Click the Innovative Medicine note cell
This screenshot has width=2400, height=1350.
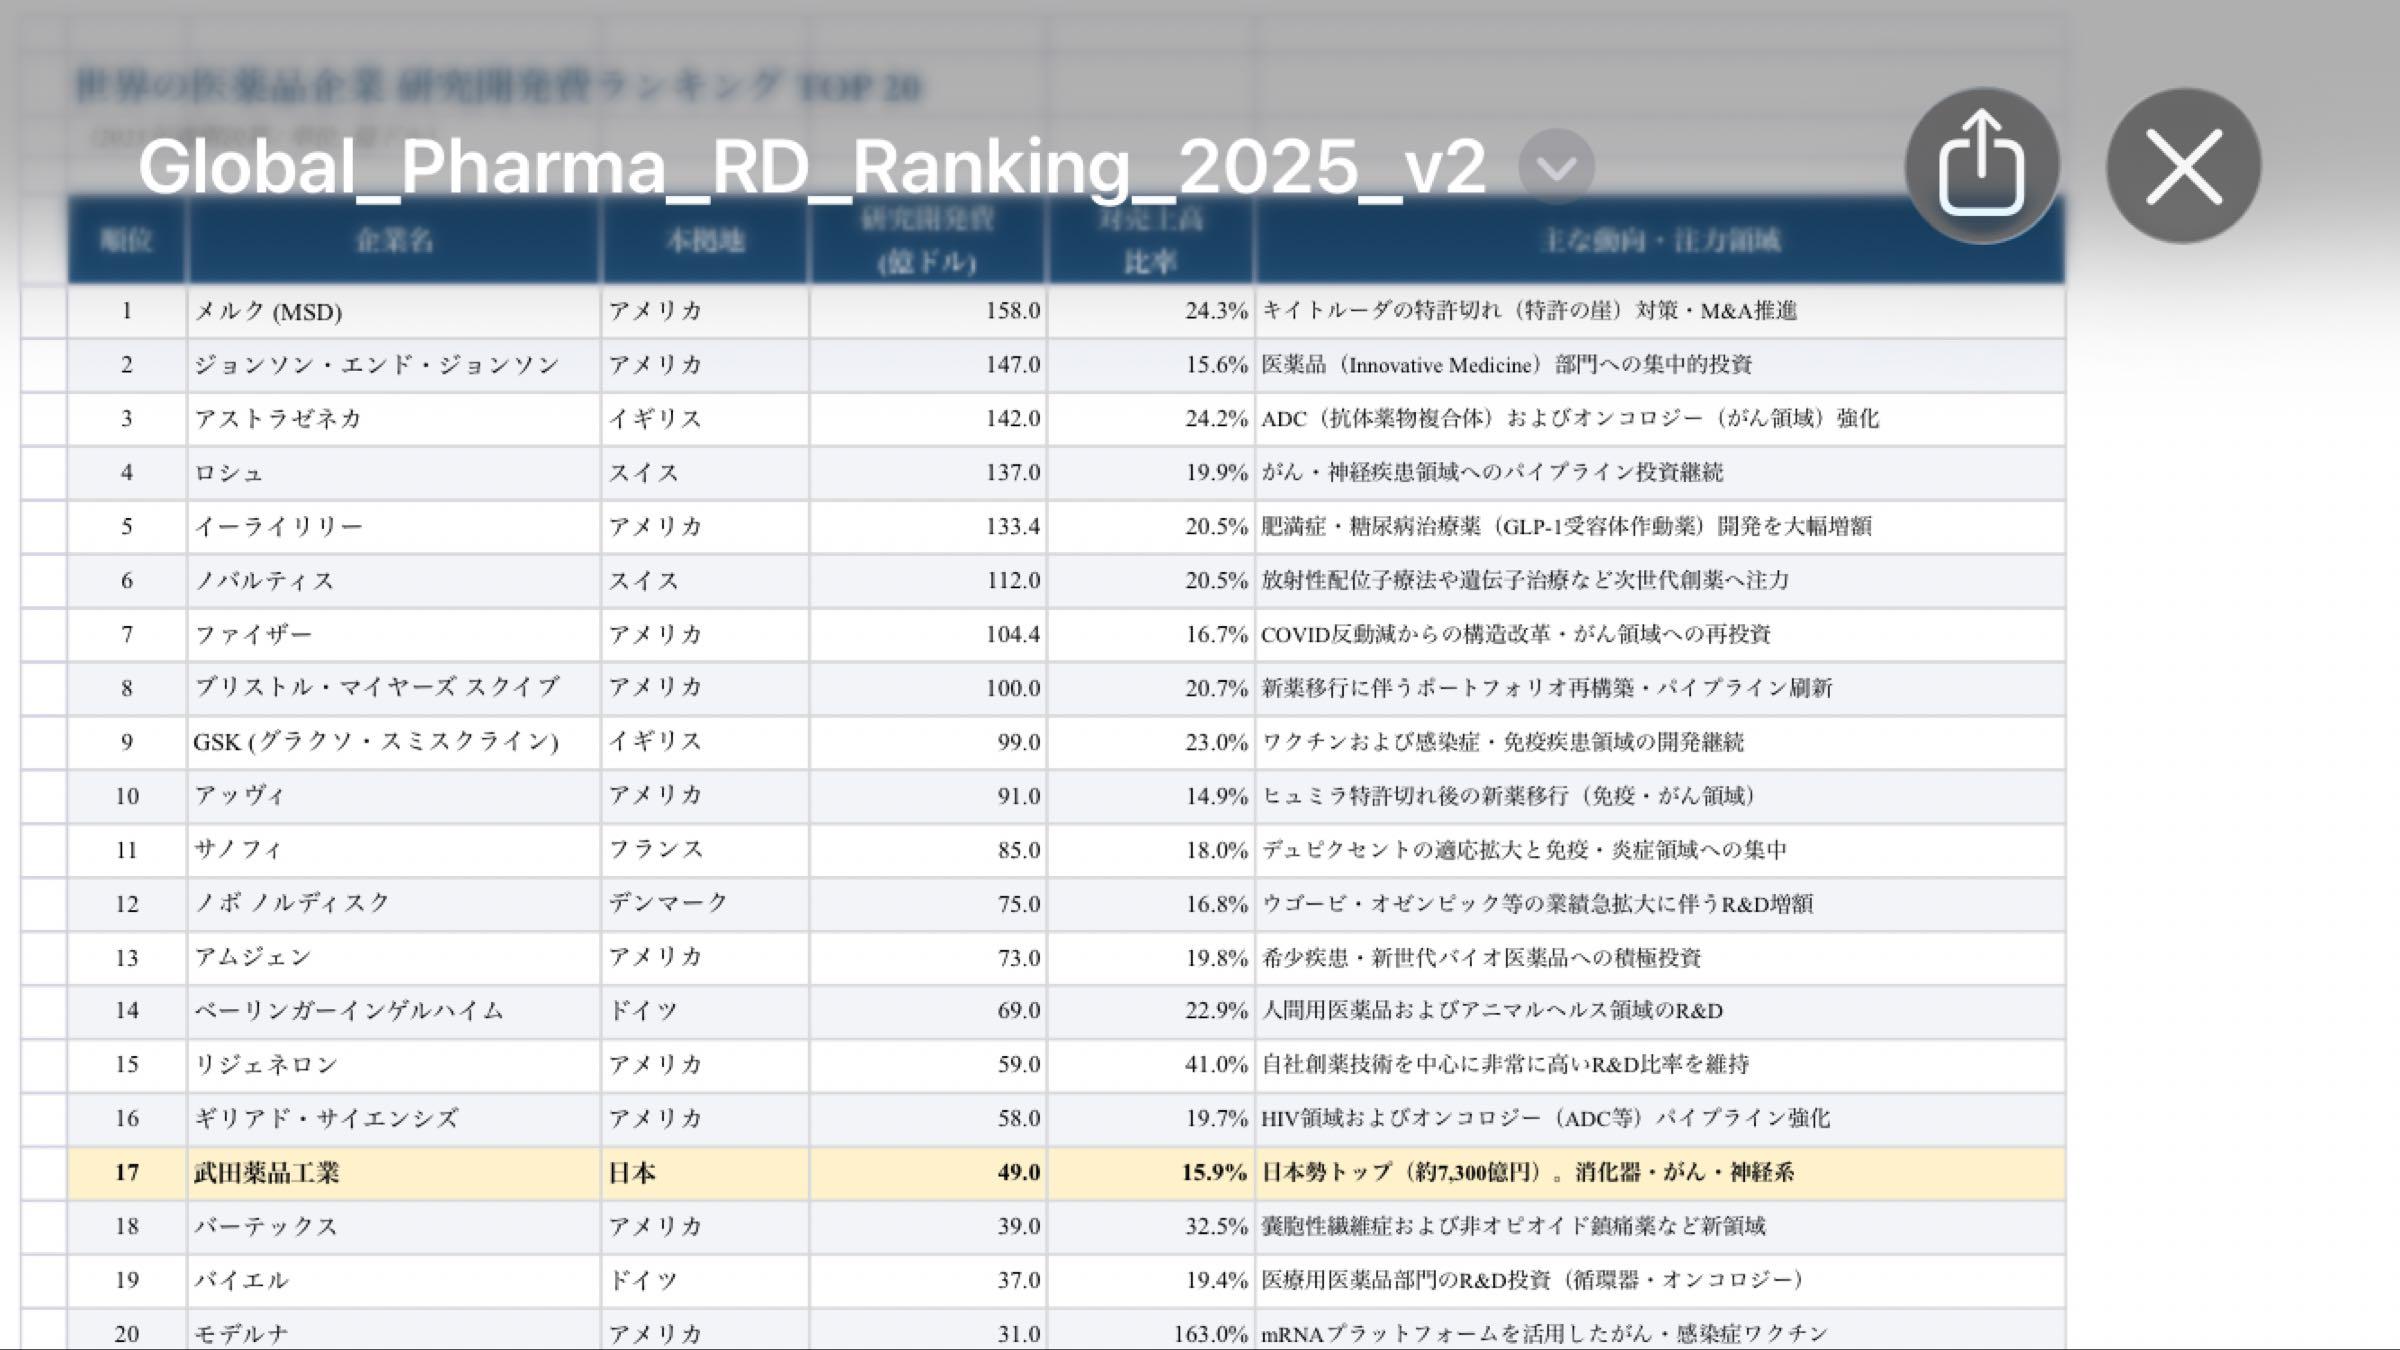[1660, 365]
